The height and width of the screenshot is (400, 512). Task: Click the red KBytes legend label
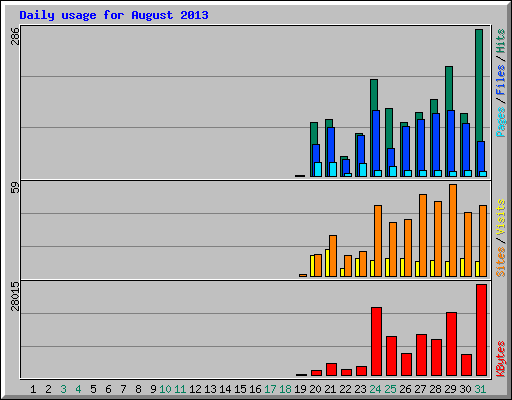click(501, 359)
